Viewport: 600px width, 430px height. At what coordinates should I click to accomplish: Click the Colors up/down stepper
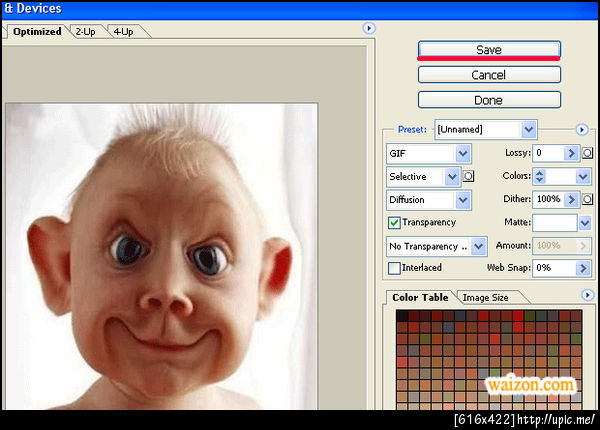[540, 176]
